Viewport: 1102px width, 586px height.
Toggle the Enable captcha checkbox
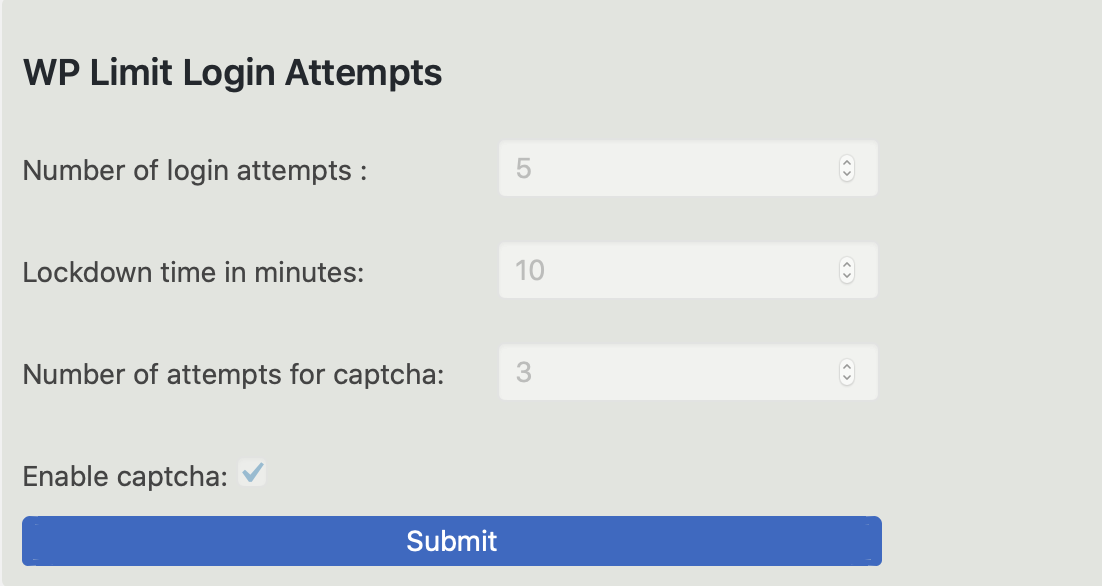point(252,472)
